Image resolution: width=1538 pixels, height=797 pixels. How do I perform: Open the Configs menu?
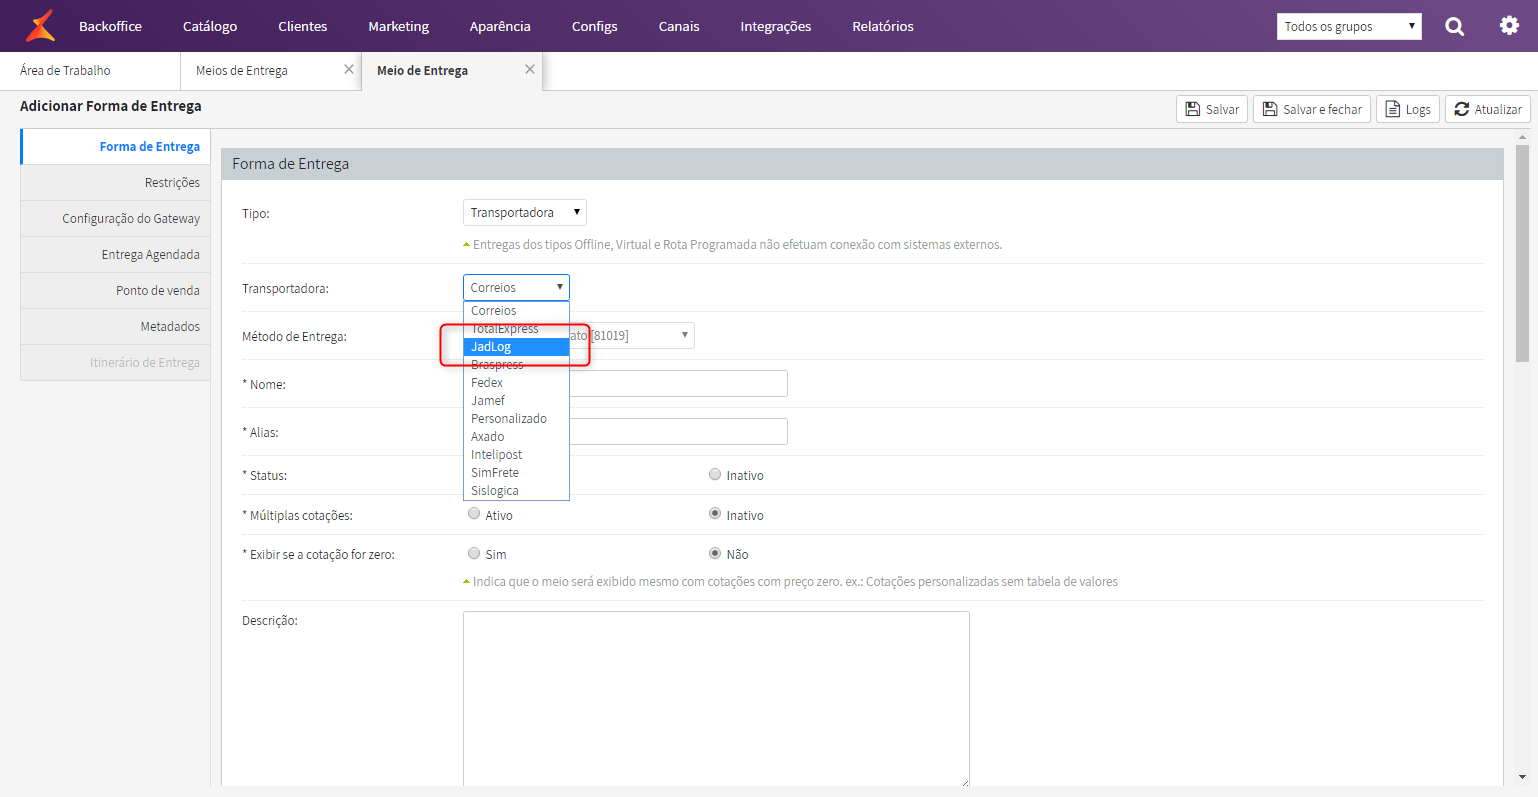click(595, 26)
